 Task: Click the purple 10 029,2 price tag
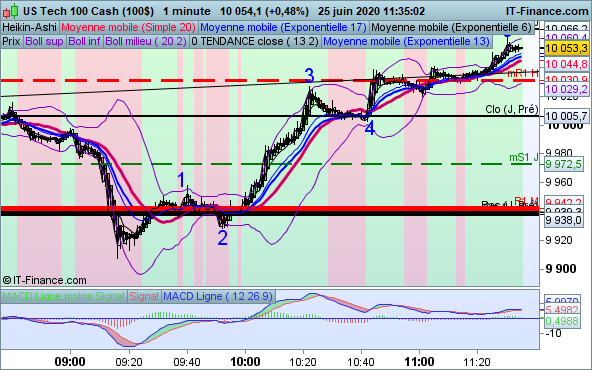(567, 89)
